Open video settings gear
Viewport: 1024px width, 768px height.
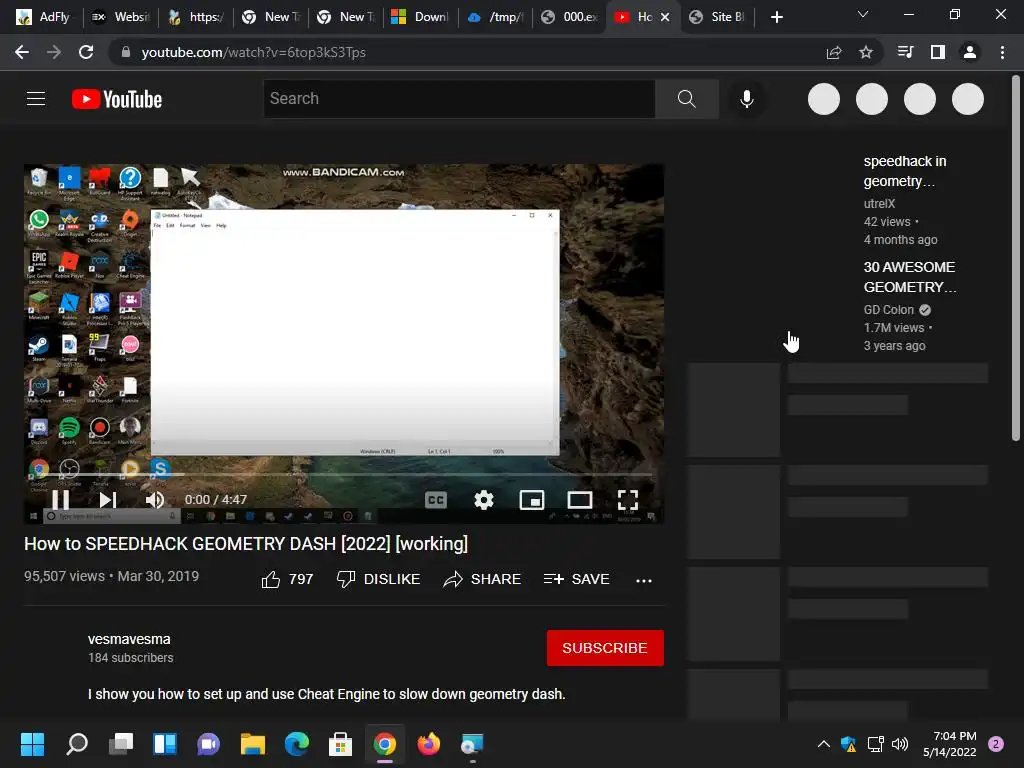[x=483, y=500]
